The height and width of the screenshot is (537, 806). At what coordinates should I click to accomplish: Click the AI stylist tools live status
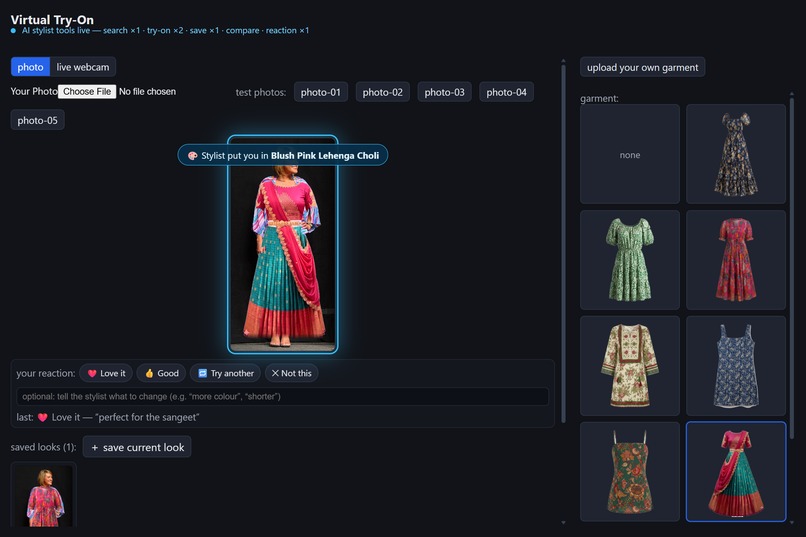pyautogui.click(x=160, y=30)
